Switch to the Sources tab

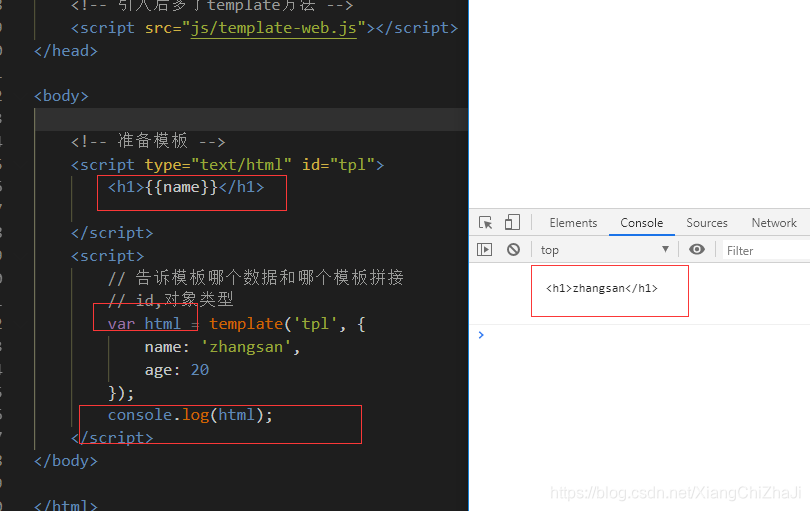tap(707, 223)
